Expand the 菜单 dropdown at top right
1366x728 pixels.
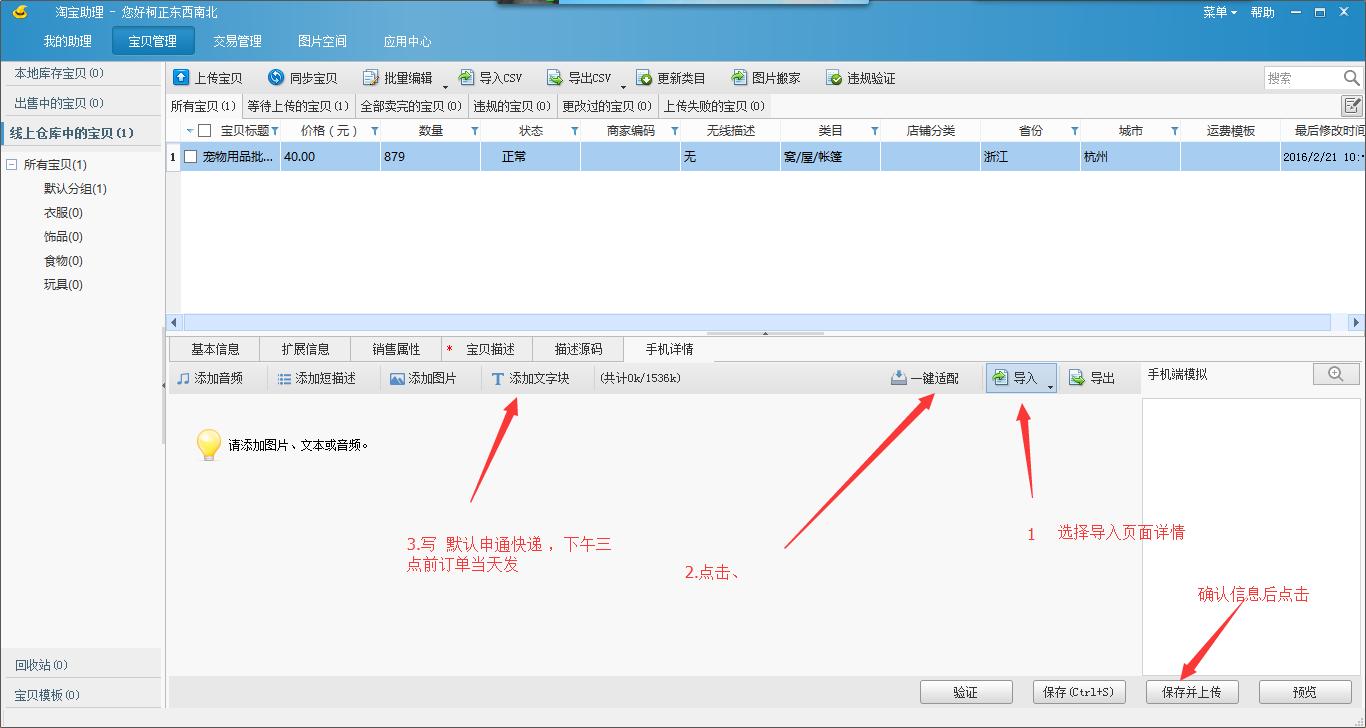click(1218, 12)
